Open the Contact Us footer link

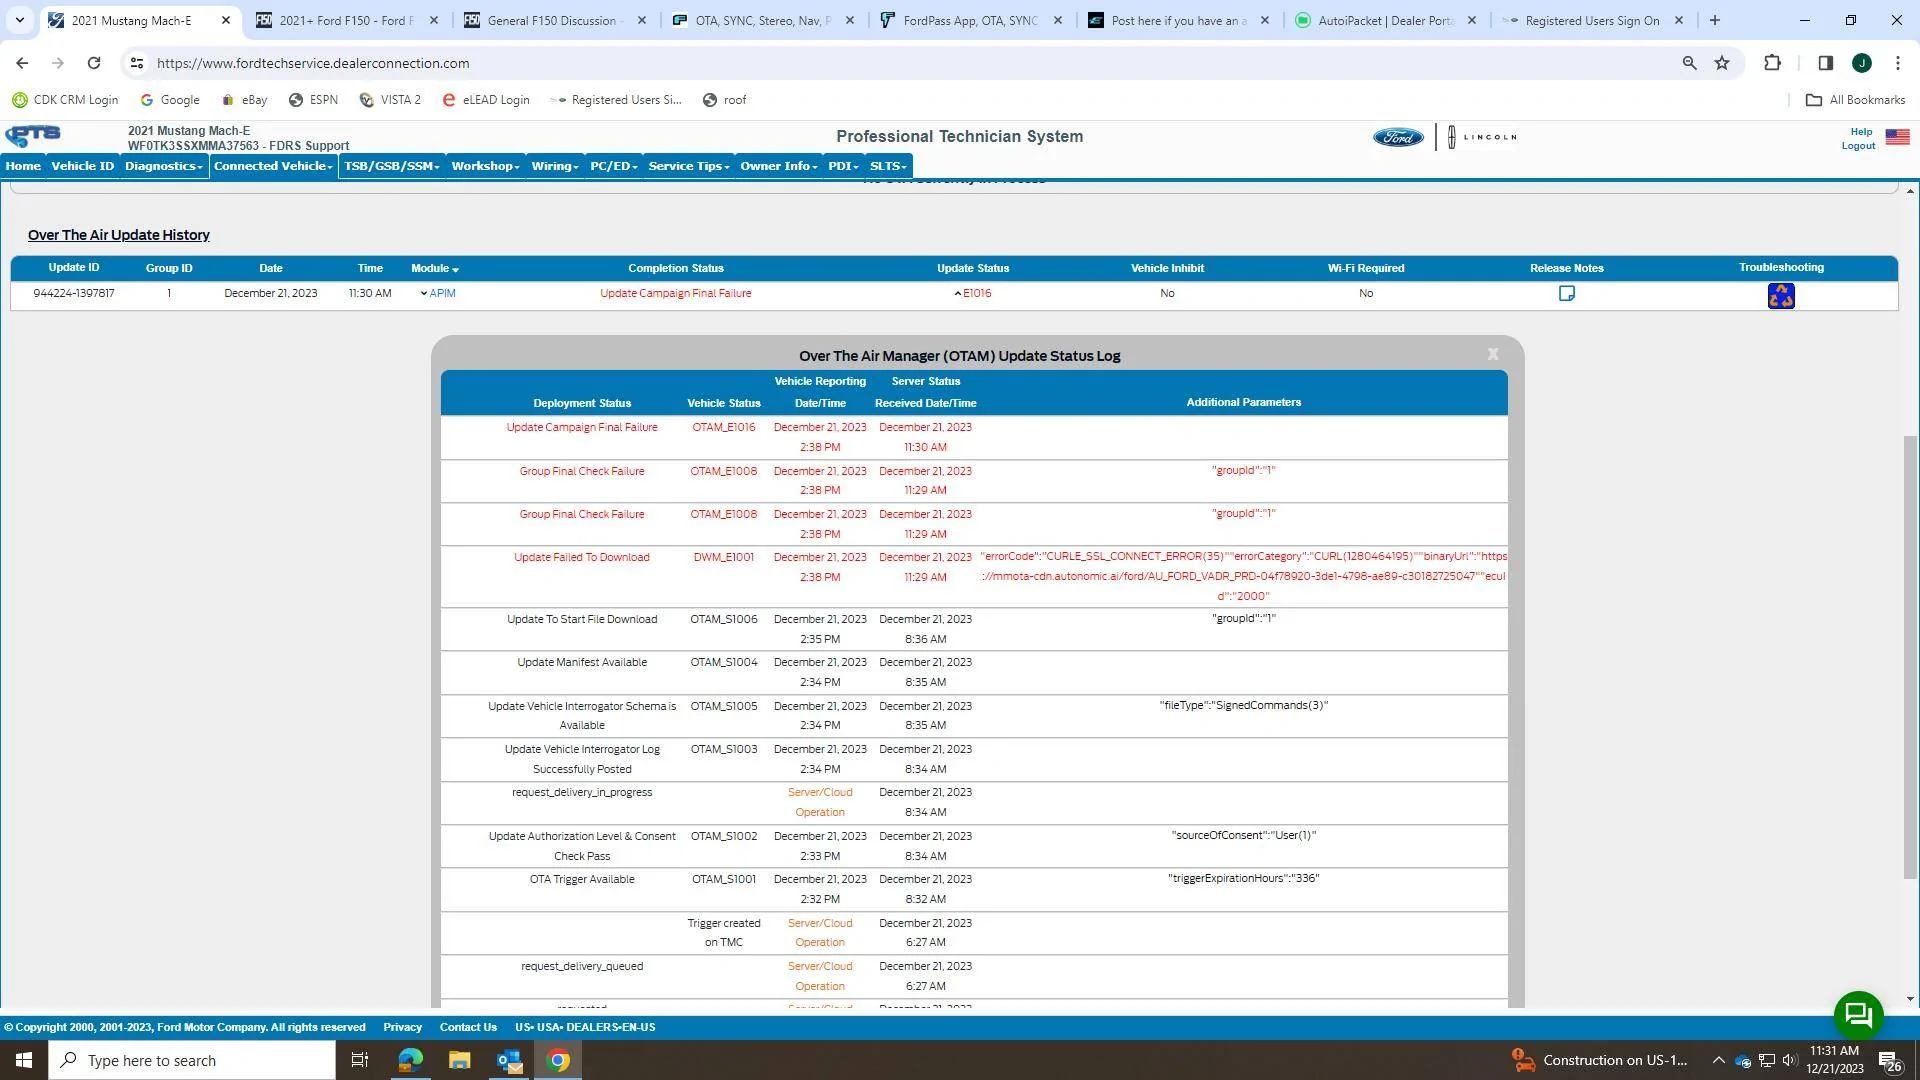click(468, 1027)
